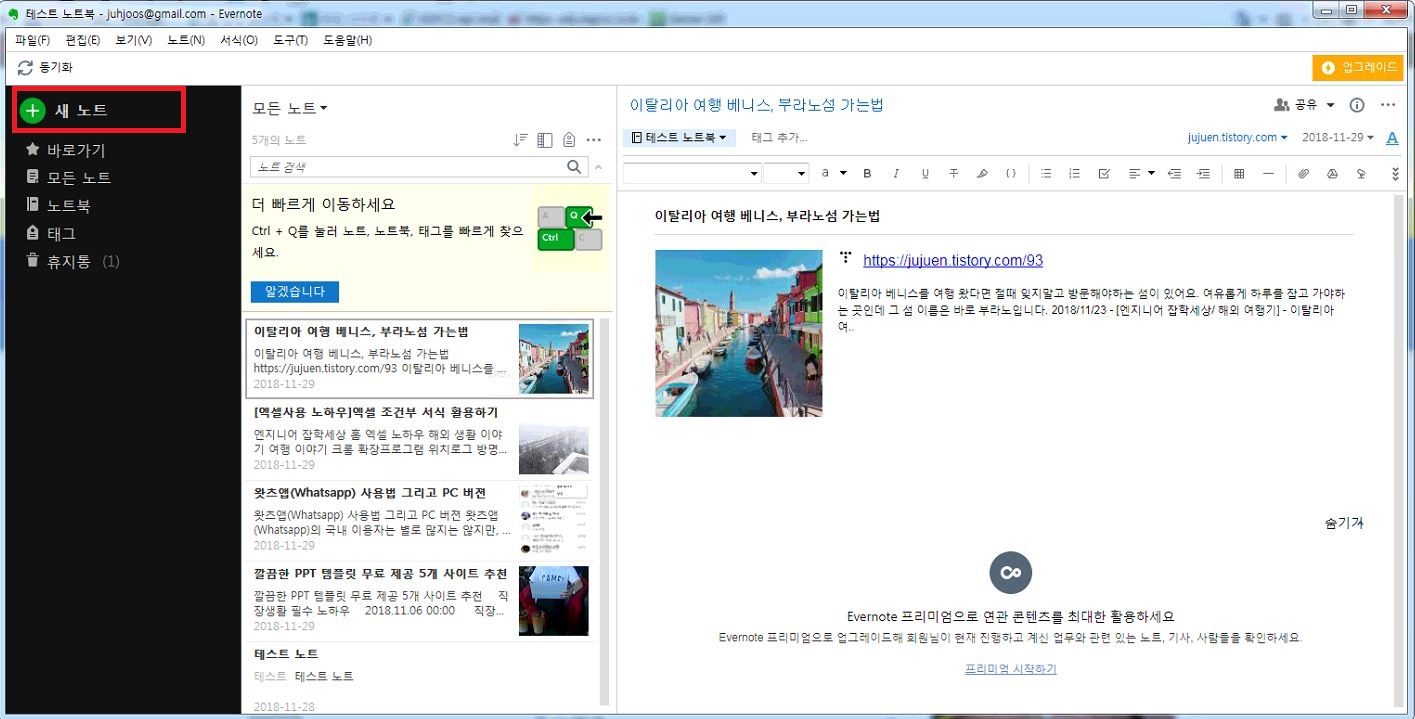The image size is (1415, 719).
Task: Click the note list view layout icon
Action: pos(545,140)
